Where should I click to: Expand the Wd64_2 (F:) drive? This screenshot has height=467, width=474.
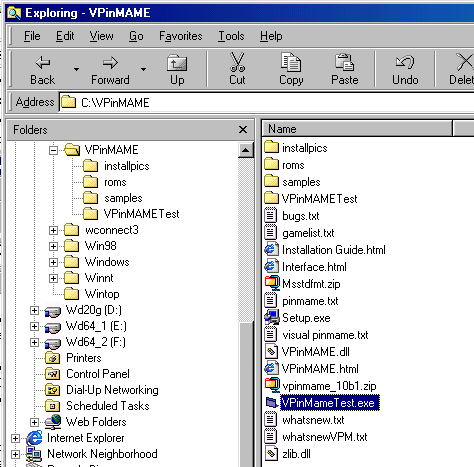34,342
